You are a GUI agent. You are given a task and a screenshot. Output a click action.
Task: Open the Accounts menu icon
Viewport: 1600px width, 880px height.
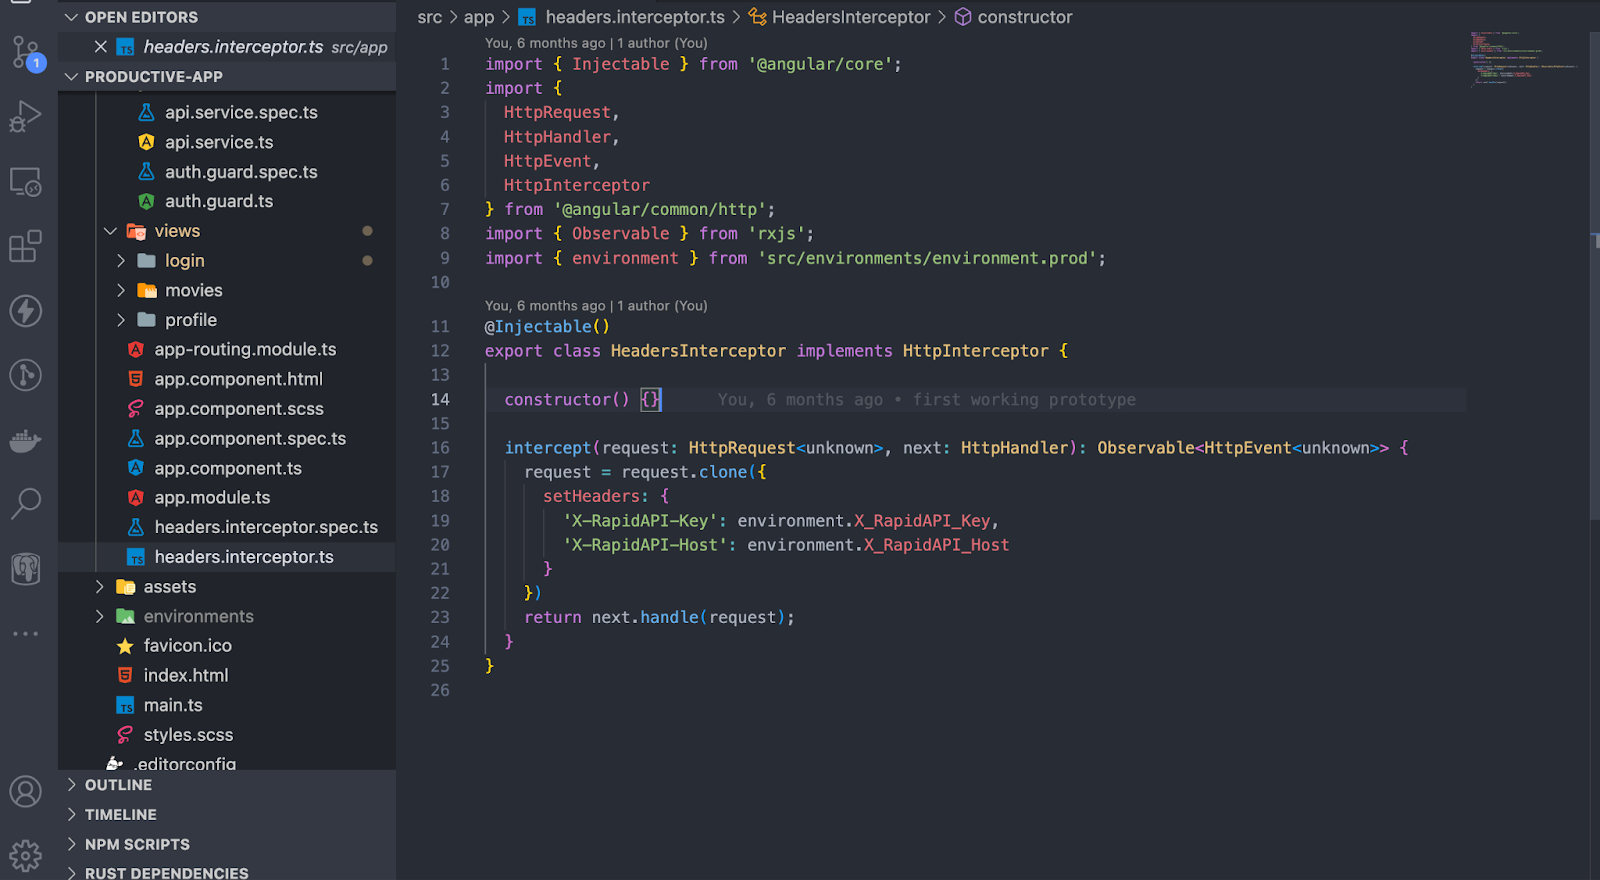26,792
